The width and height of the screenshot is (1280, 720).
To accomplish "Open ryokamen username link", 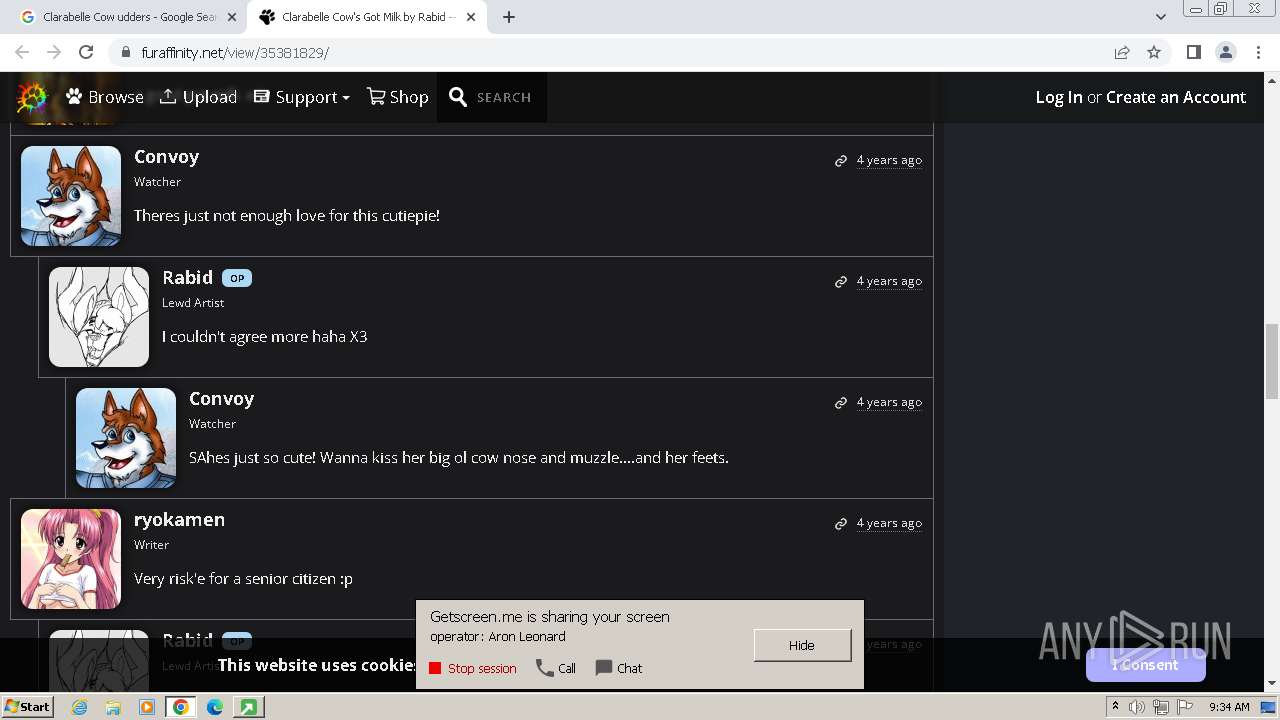I will click(x=179, y=520).
